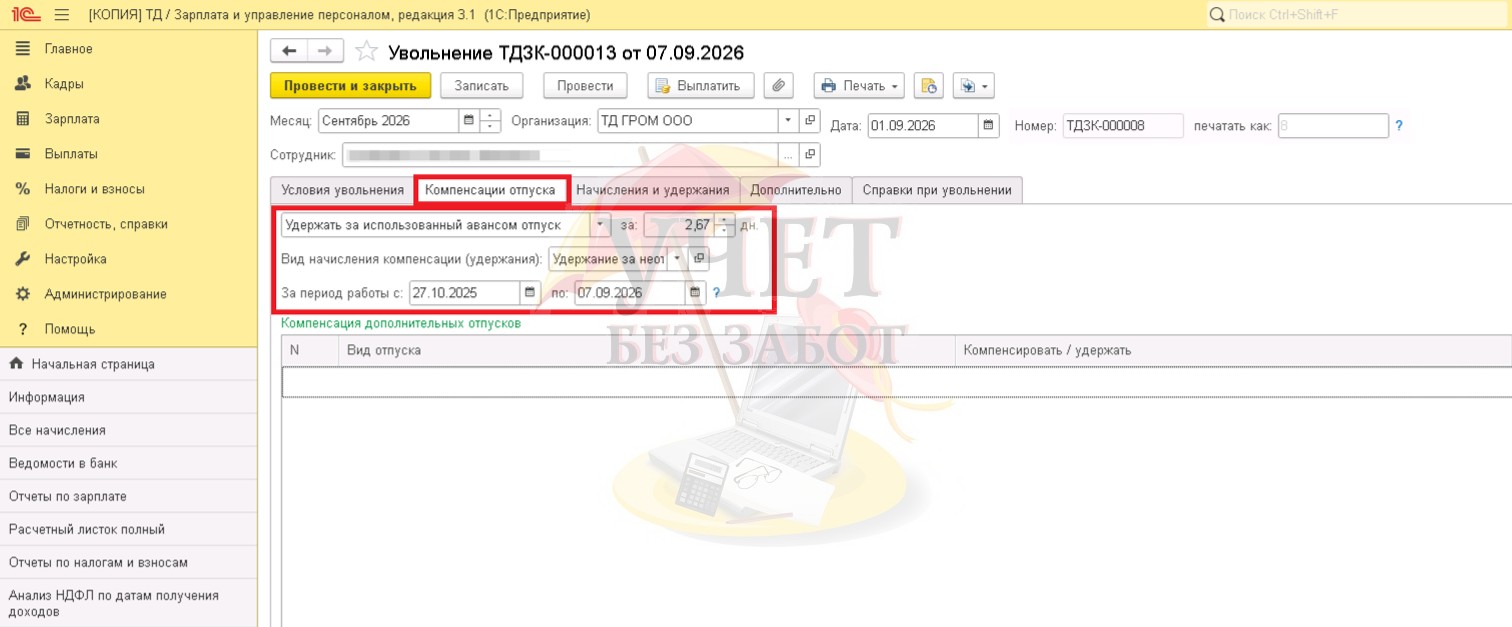This screenshot has height=627, width=1512.
Task: Open the Удержать за использованный авансом отпуск dropdown
Action: [x=601, y=225]
